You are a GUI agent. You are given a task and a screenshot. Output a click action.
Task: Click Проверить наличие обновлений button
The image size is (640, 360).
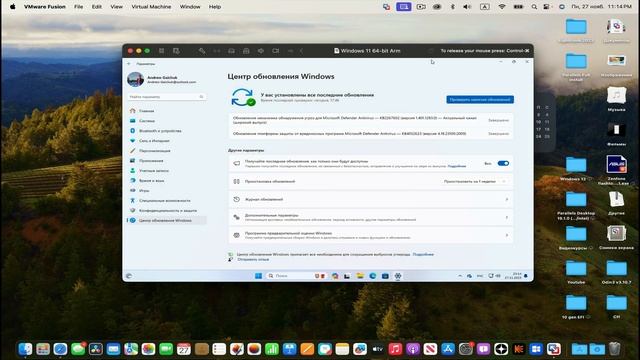click(480, 100)
